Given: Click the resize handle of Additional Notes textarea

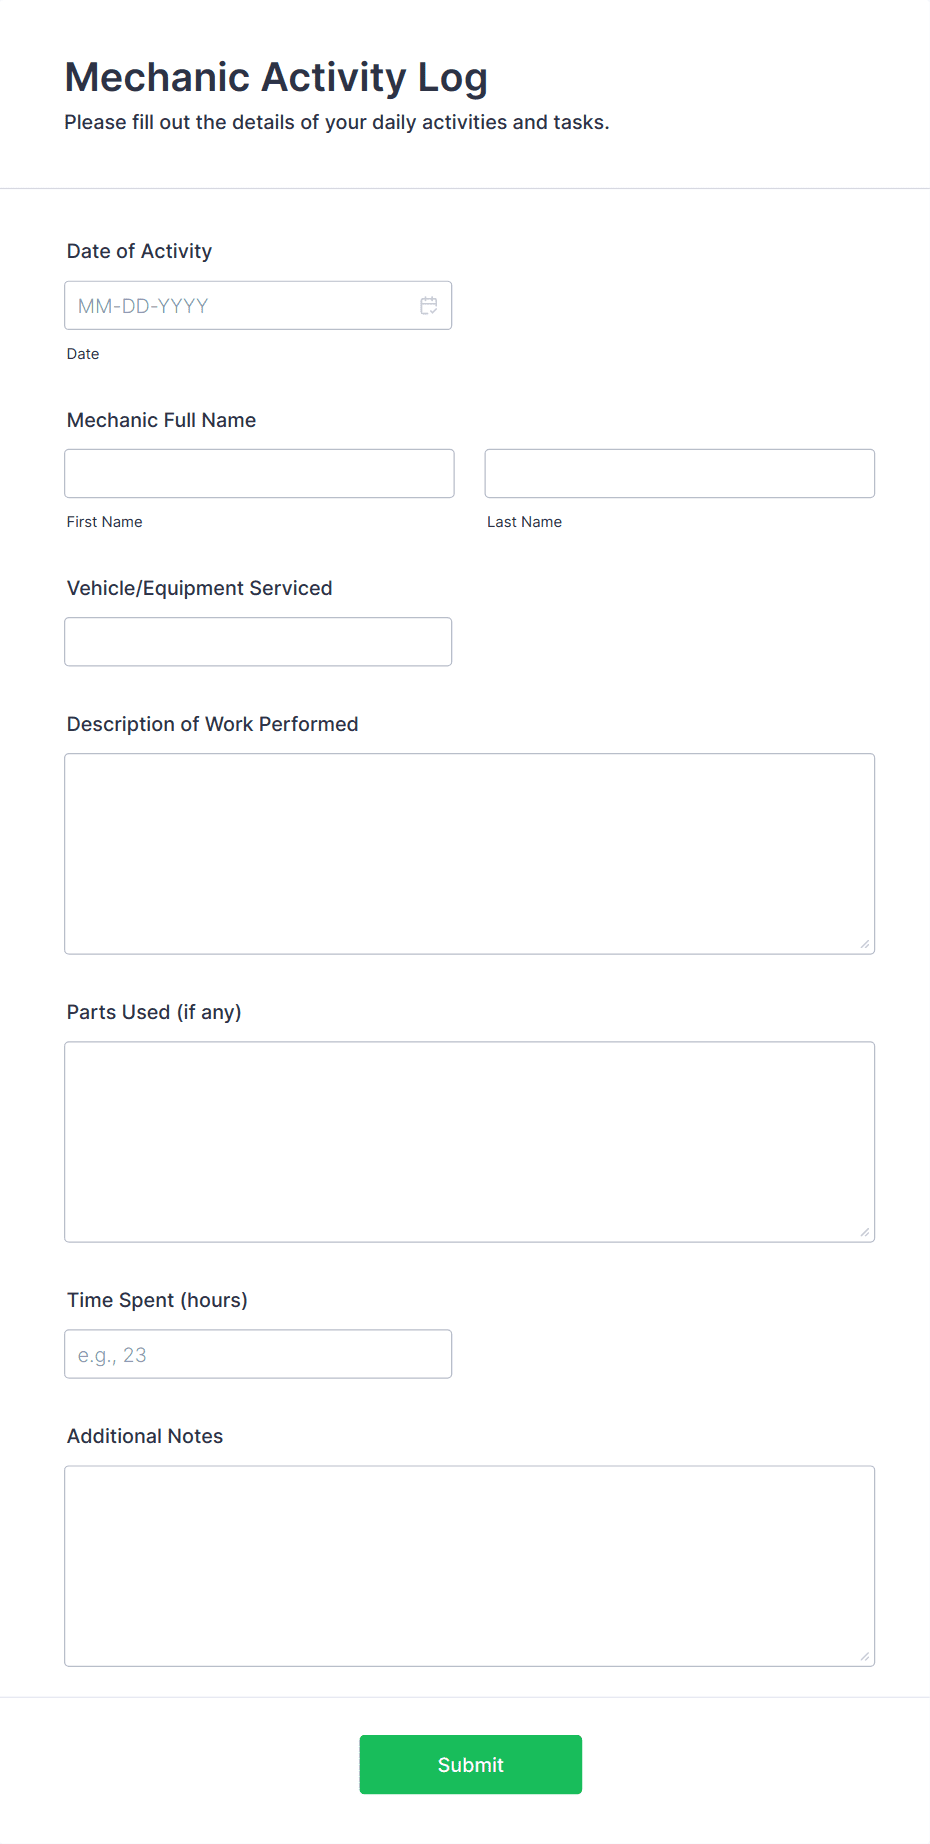Looking at the screenshot, I should pyautogui.click(x=865, y=1654).
